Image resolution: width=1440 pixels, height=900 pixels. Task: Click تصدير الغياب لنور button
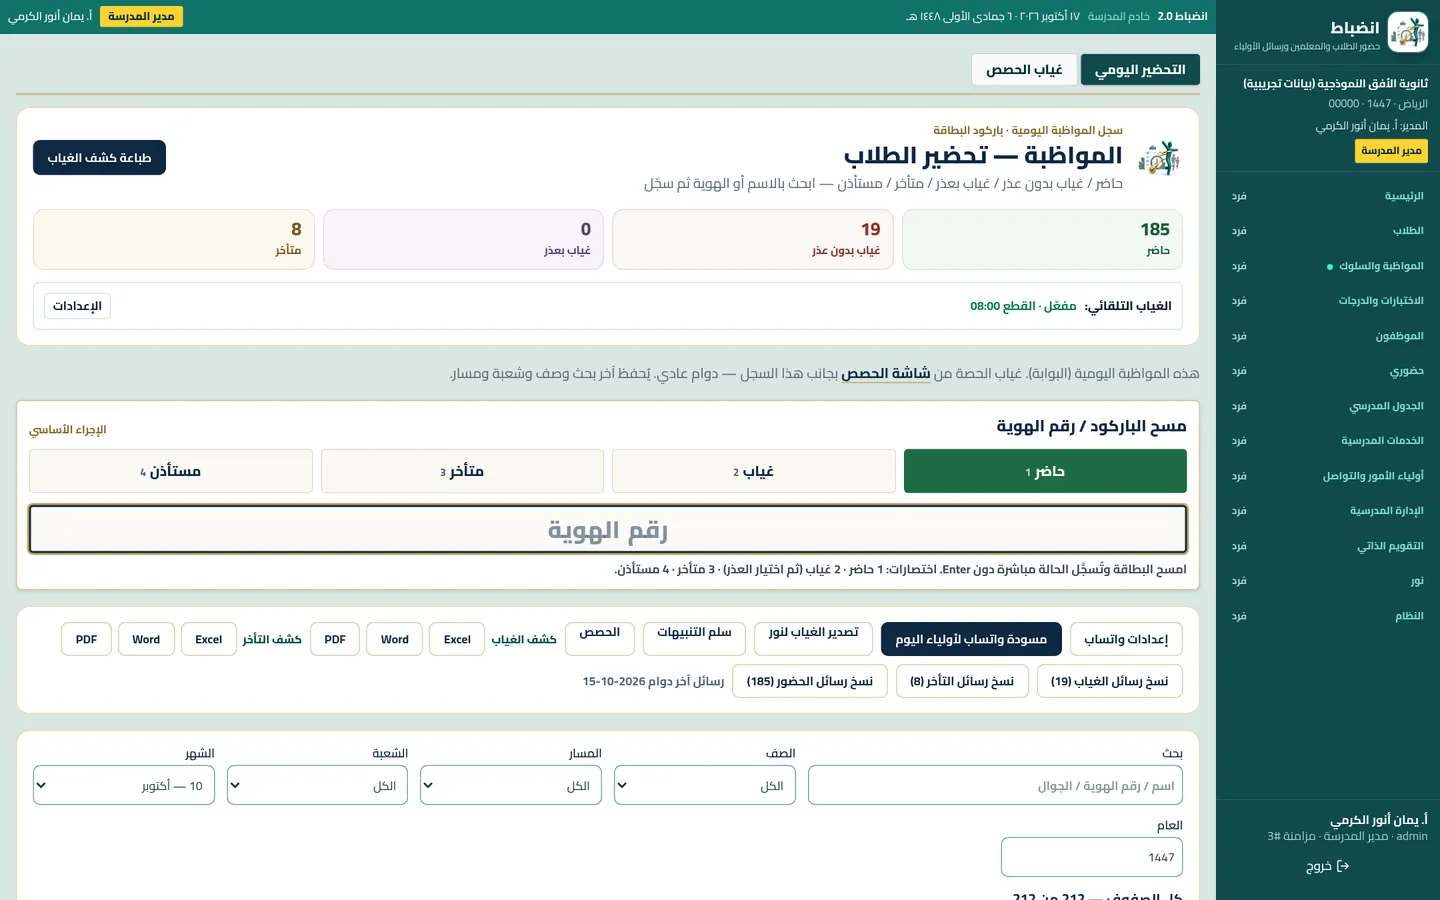coord(813,639)
